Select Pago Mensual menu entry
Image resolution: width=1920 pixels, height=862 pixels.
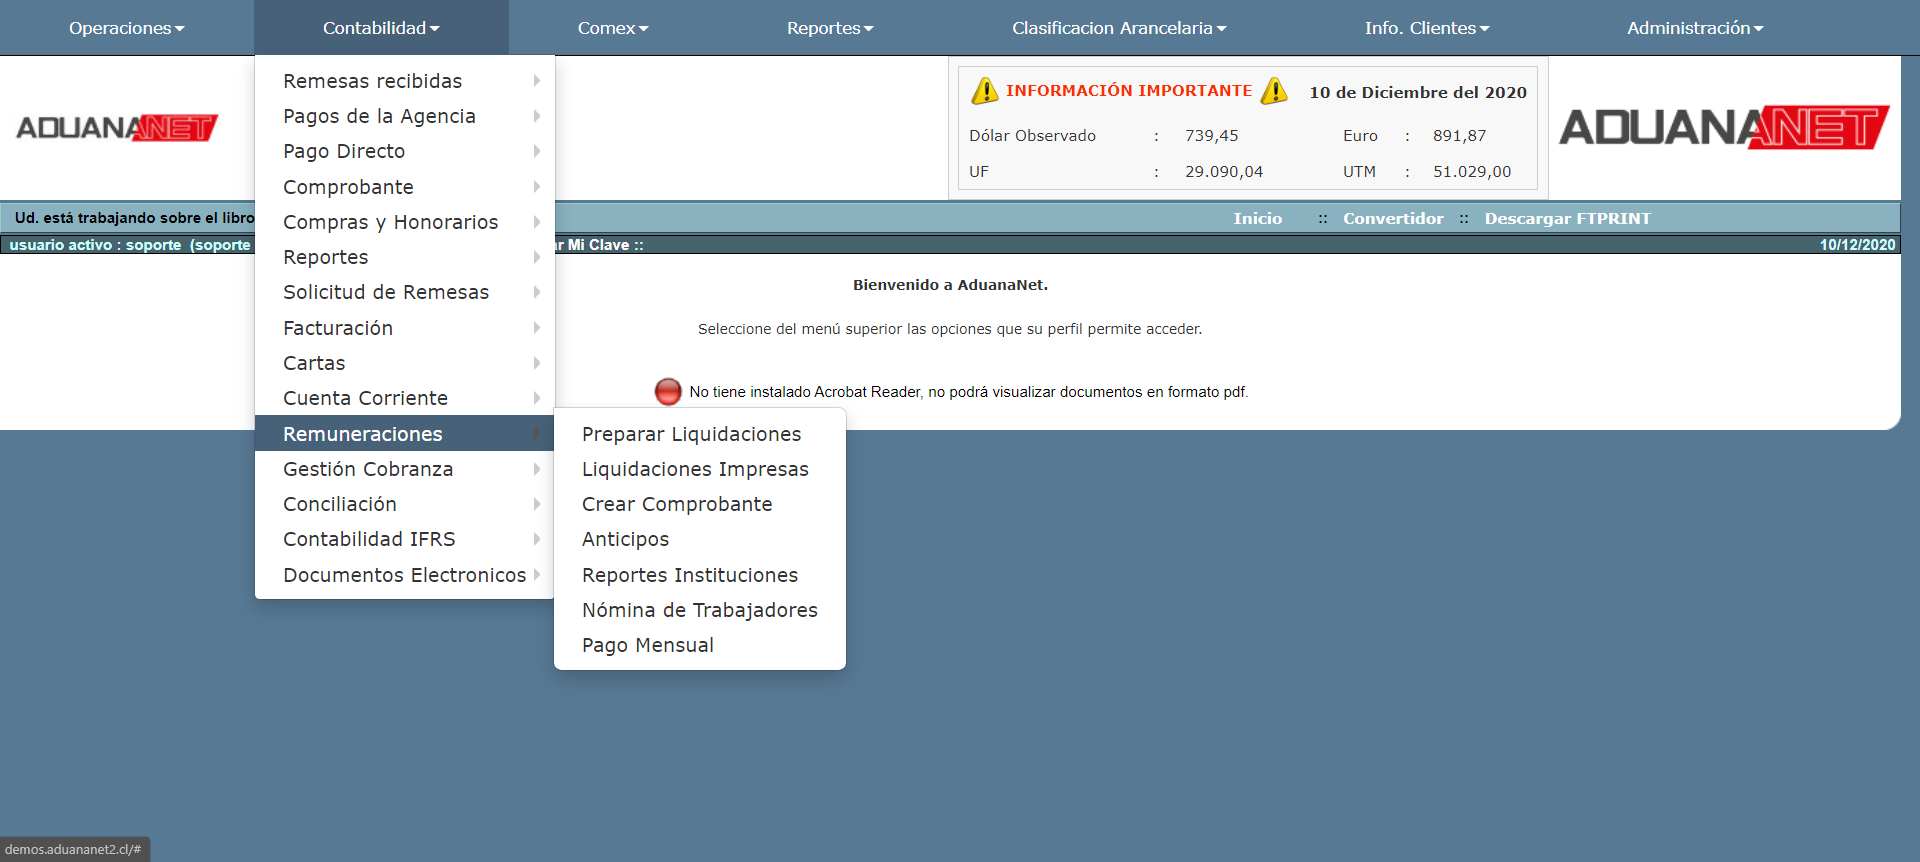647,645
